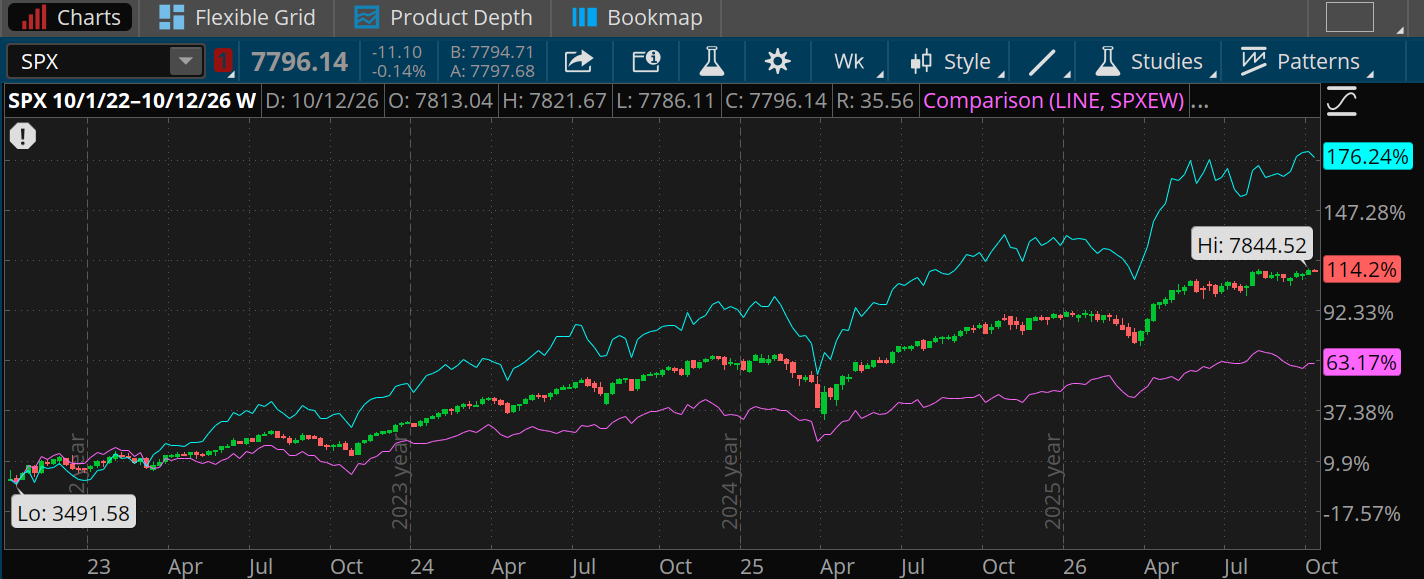The image size is (1424, 579).
Task: Click the Share chart arrow icon
Action: coord(578,62)
